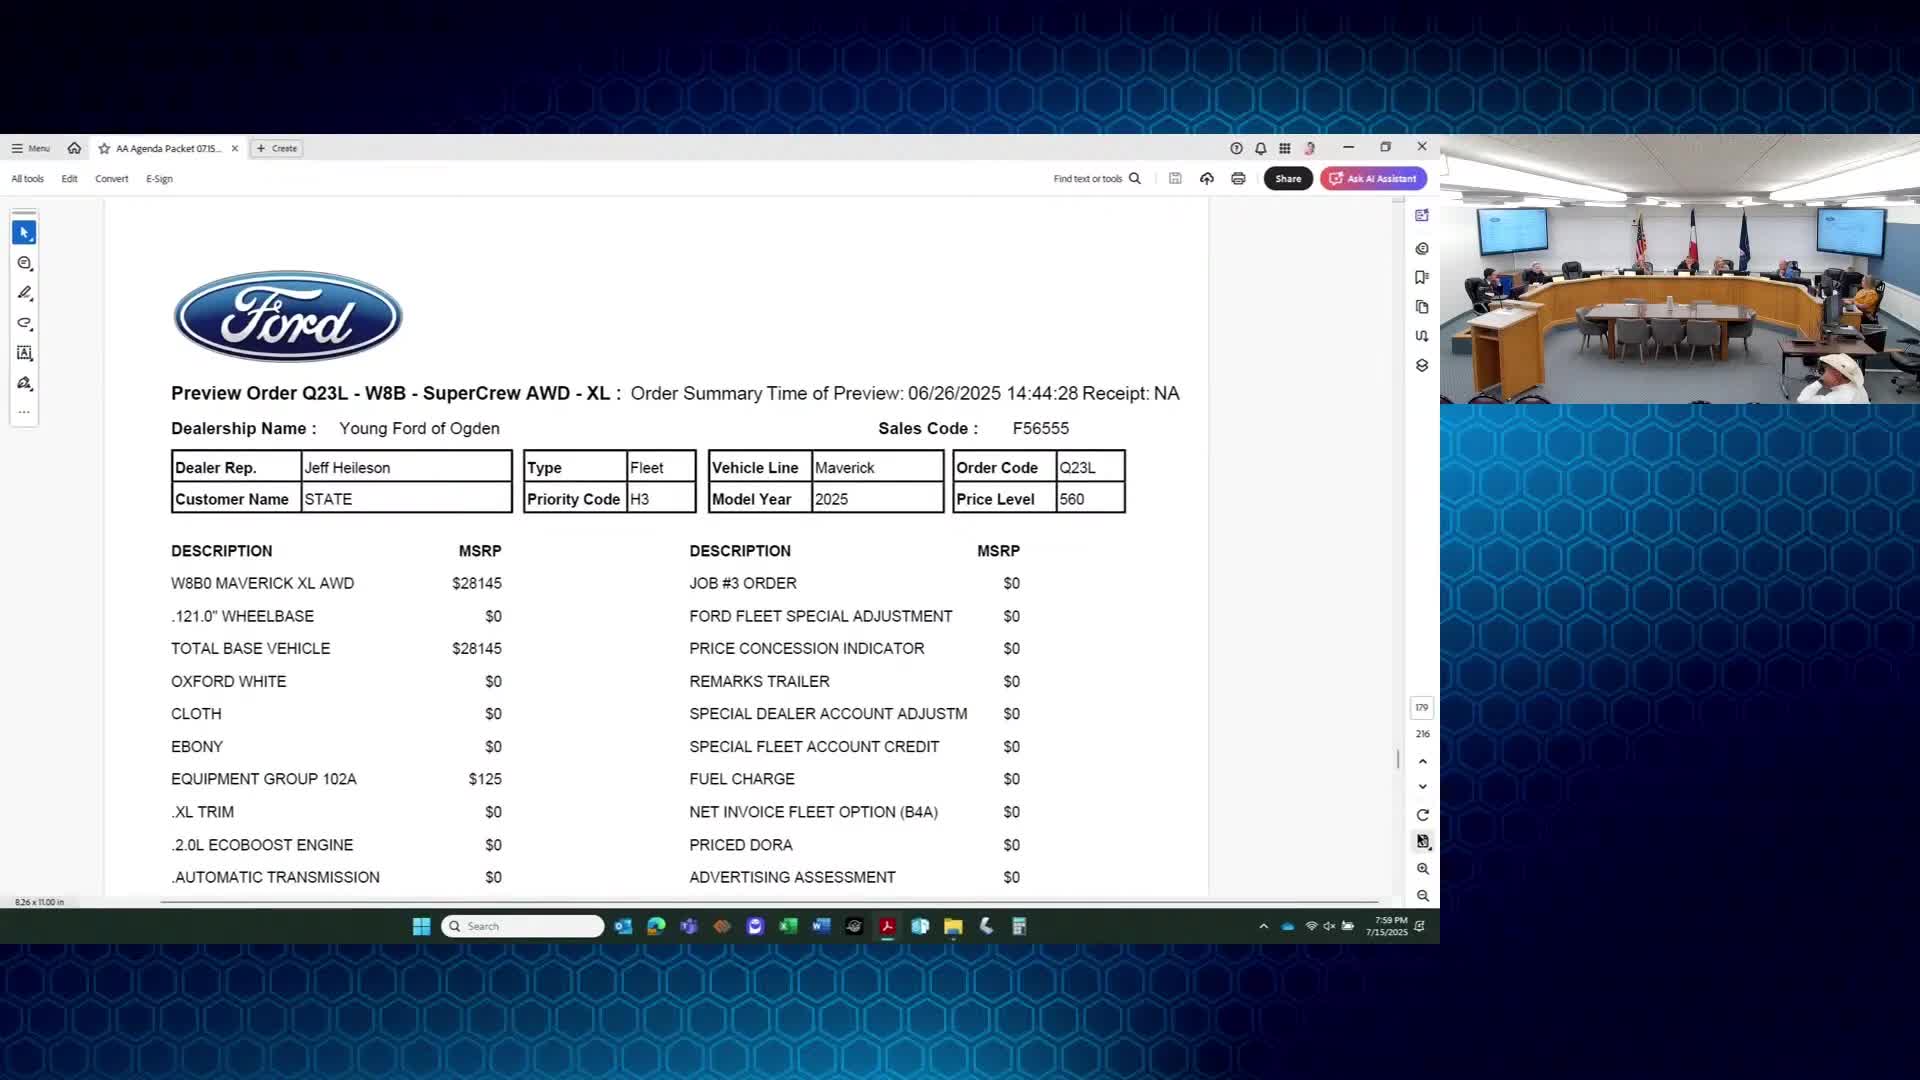Image resolution: width=1920 pixels, height=1080 pixels.
Task: Open the Convert menu
Action: coord(111,179)
